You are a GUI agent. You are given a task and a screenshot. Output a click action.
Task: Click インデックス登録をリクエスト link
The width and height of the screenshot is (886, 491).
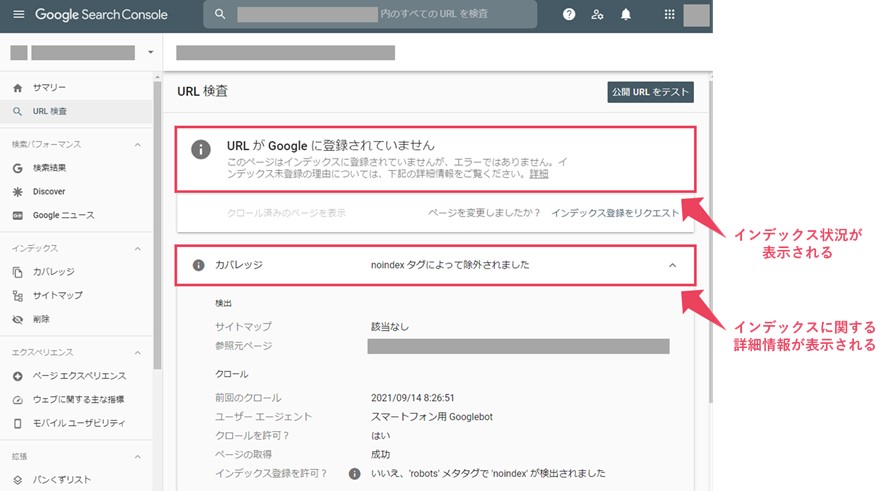614,213
